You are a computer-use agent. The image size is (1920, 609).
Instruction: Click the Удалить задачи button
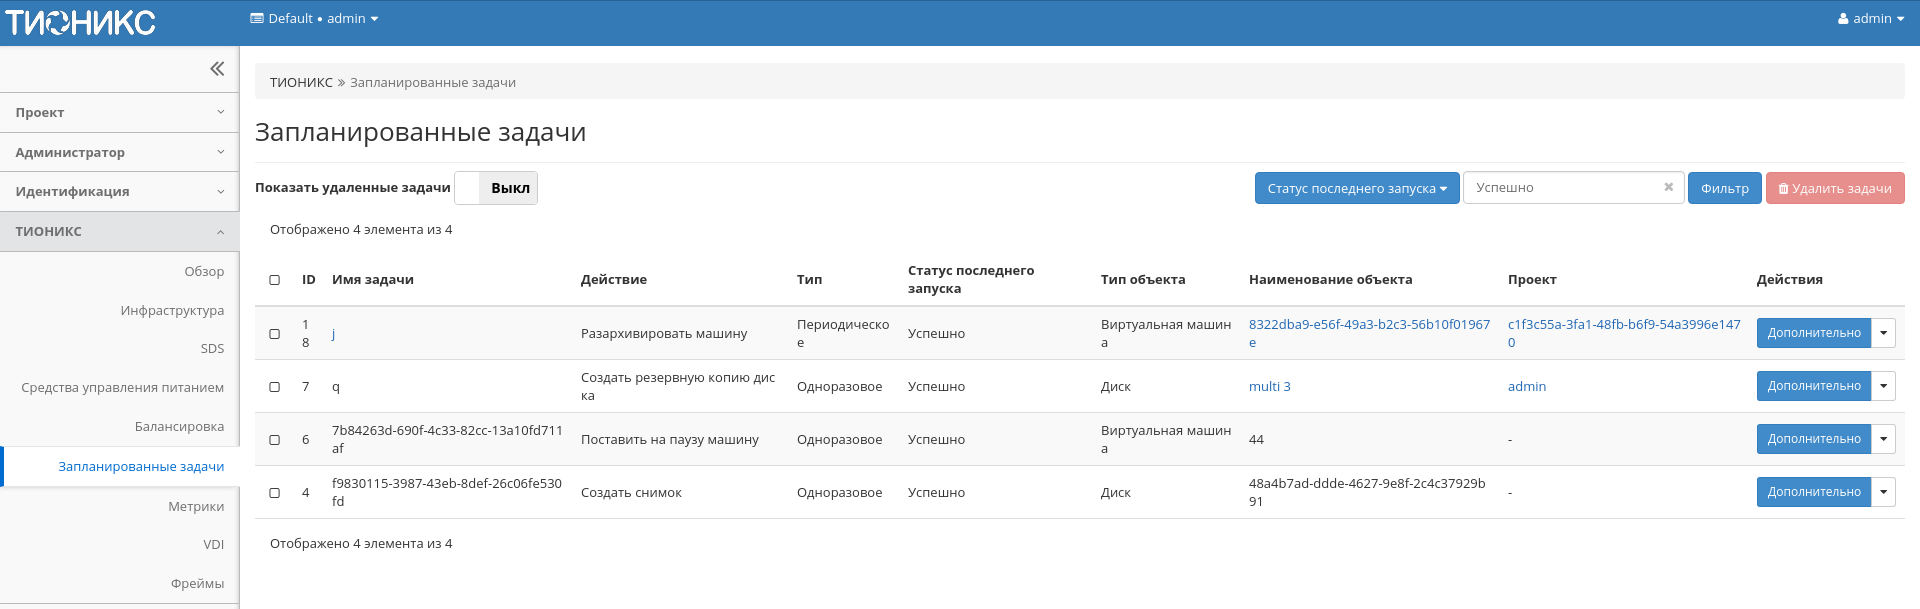pyautogui.click(x=1834, y=188)
